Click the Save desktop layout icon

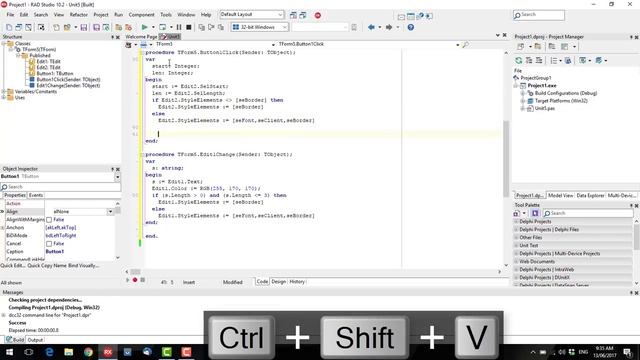pyautogui.click(x=293, y=16)
